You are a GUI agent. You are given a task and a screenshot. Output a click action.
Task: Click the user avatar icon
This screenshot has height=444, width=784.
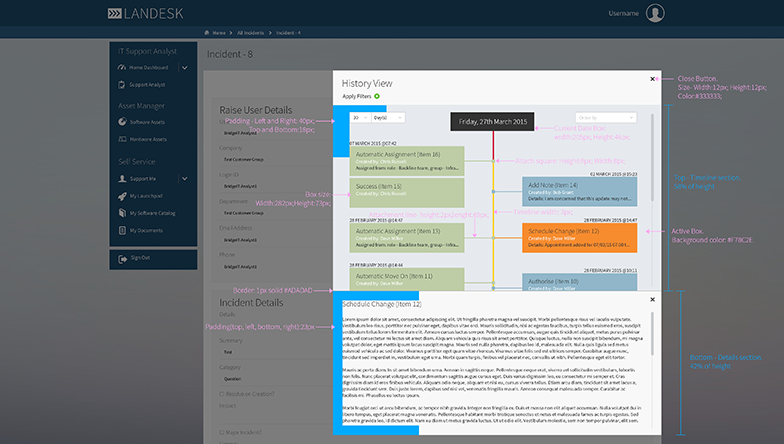click(x=655, y=13)
